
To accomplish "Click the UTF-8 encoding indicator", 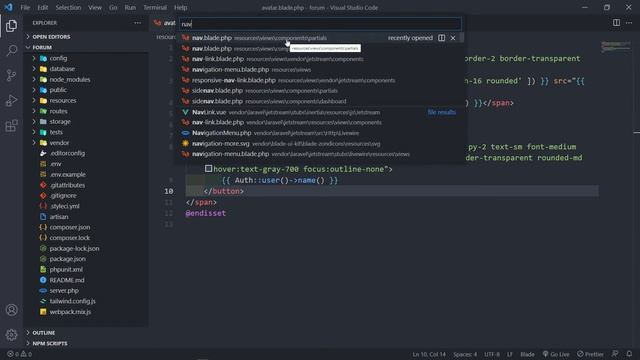I will click(x=492, y=354).
